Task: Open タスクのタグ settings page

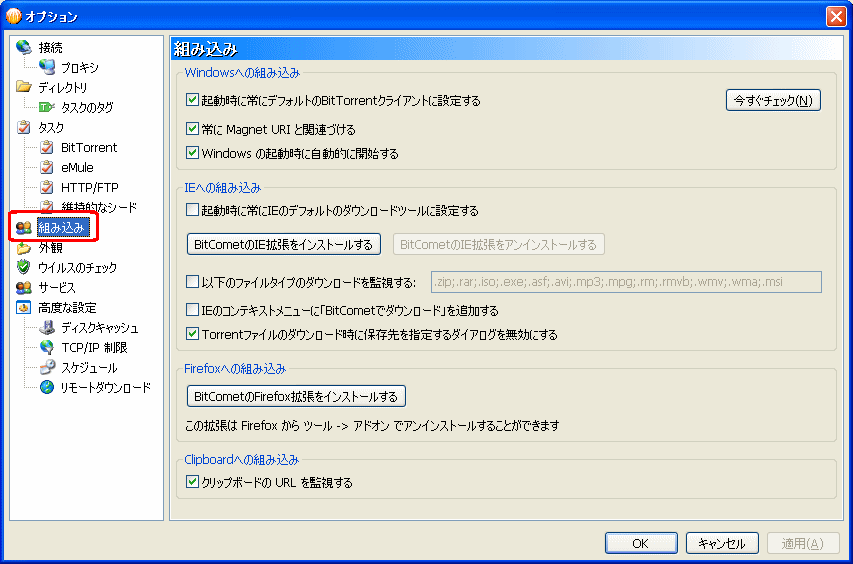Action: tap(87, 108)
